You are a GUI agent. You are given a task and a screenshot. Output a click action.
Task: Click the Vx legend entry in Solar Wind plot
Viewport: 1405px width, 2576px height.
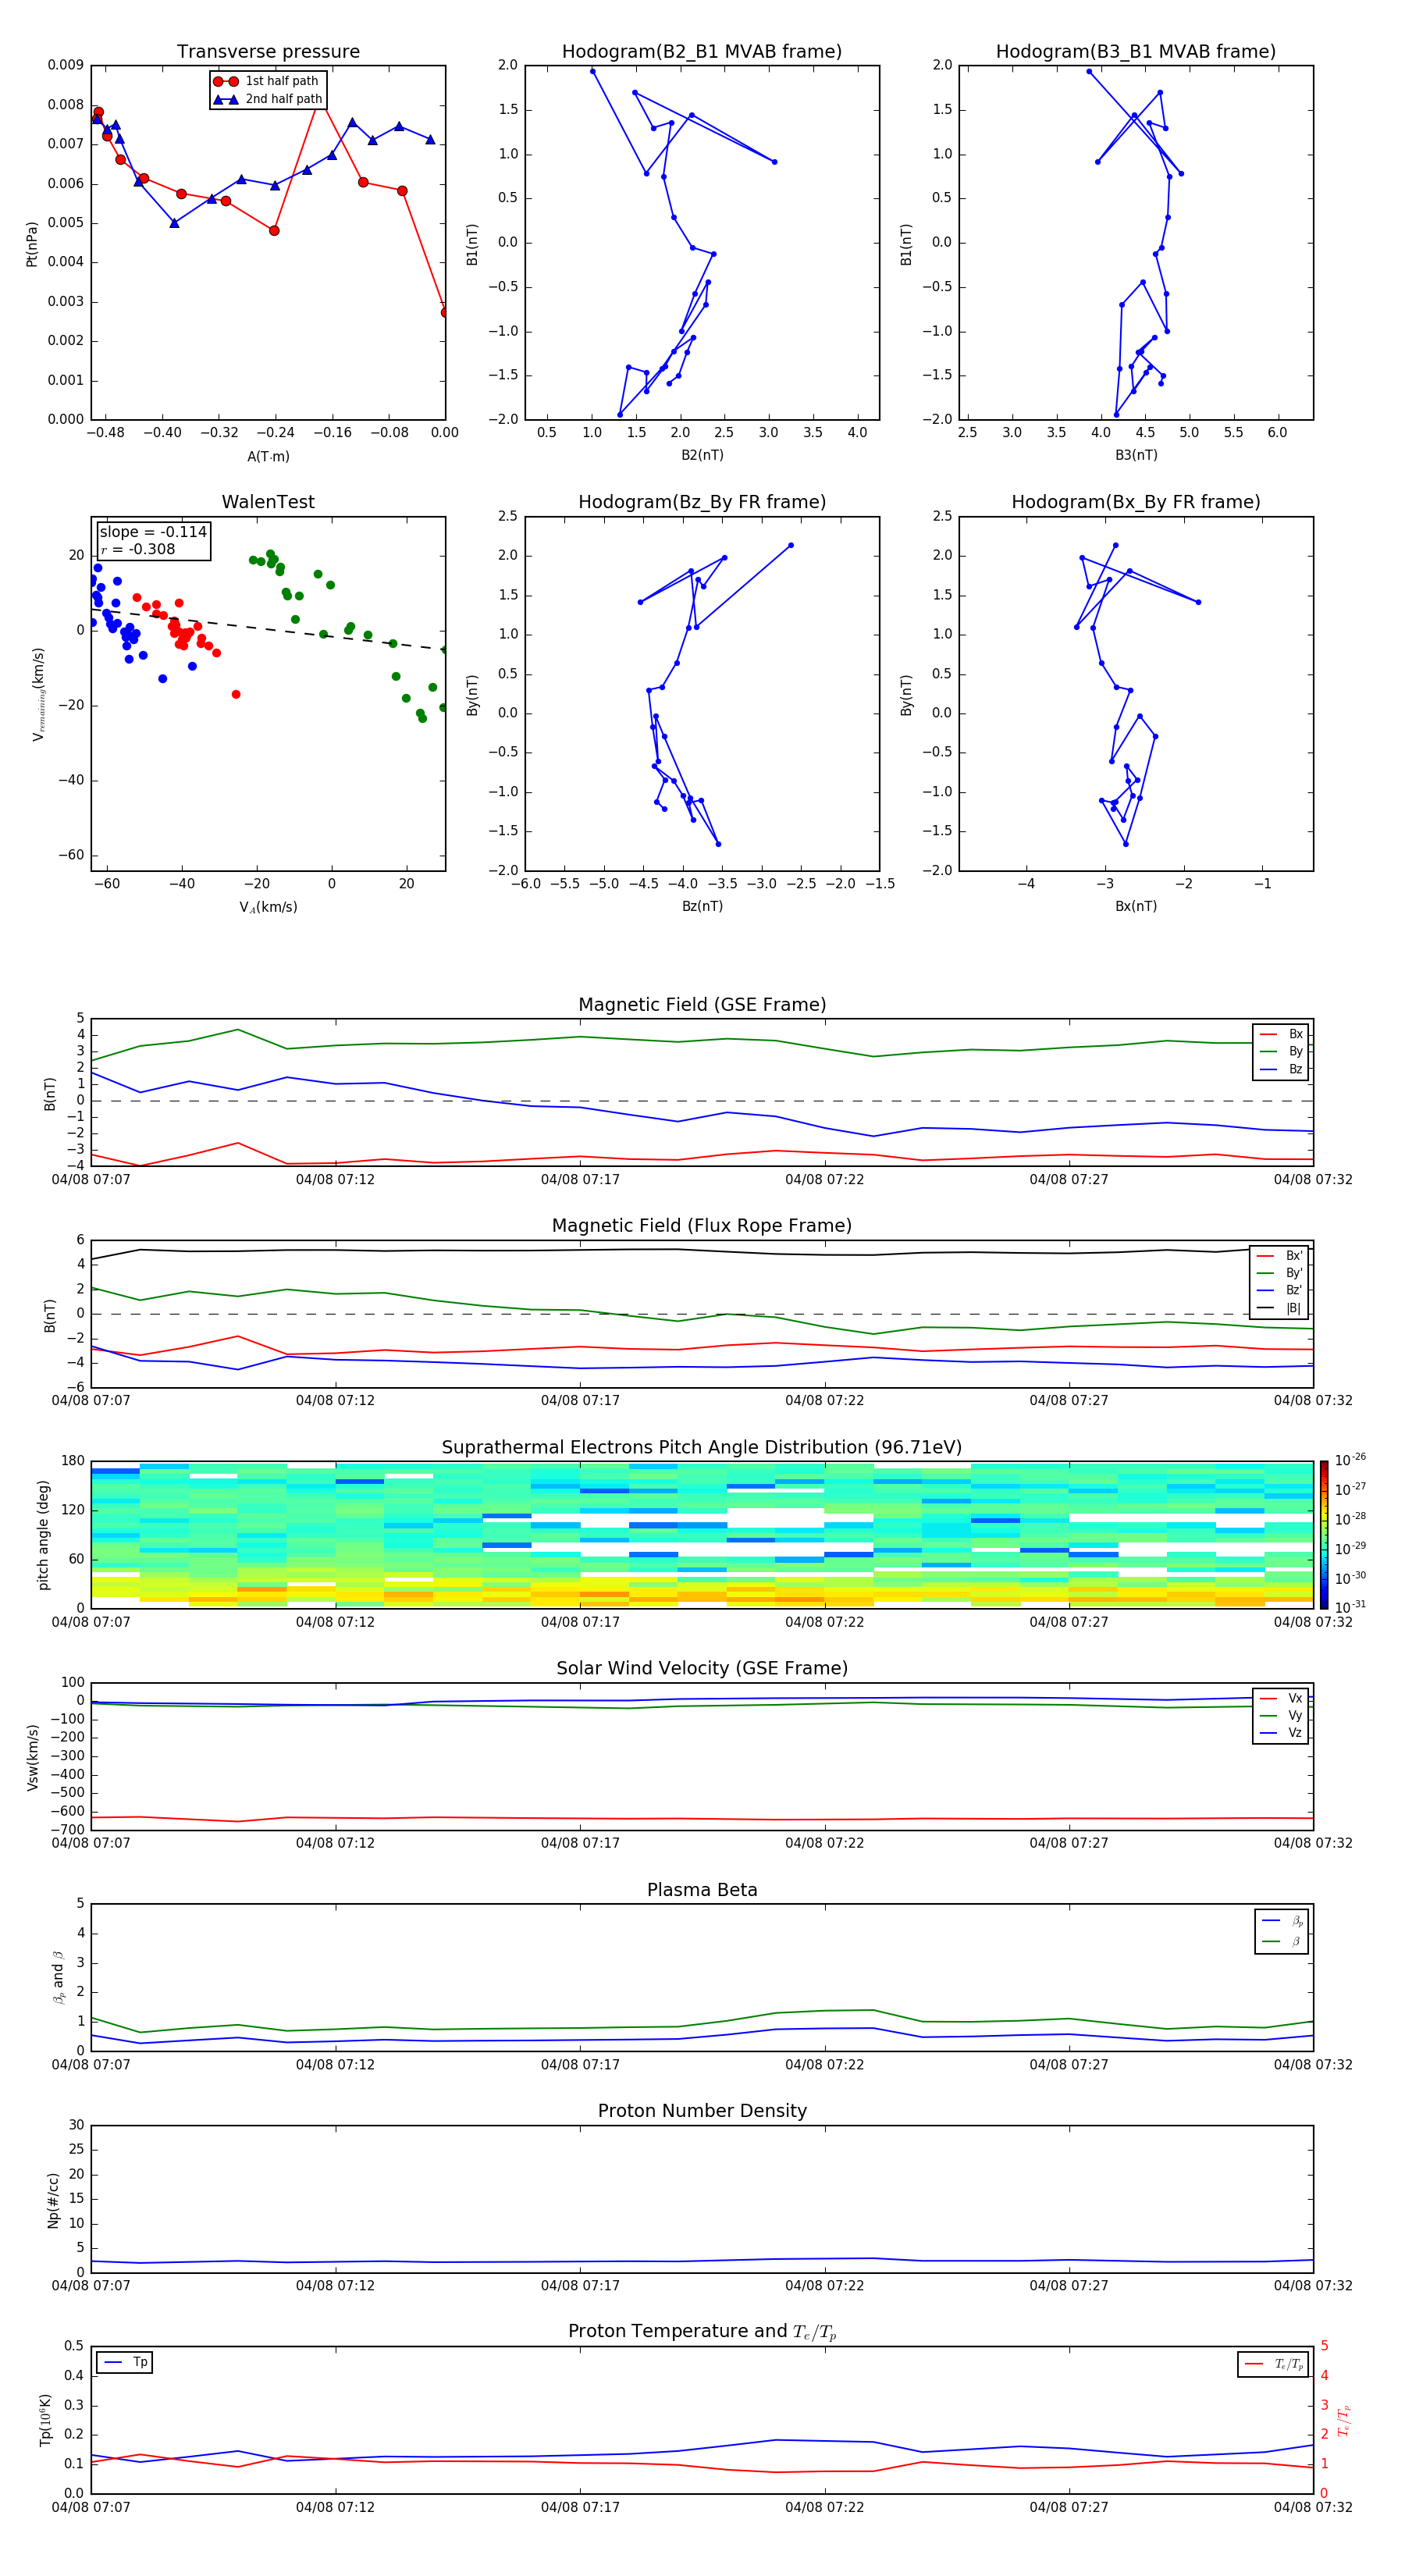[1282, 1698]
